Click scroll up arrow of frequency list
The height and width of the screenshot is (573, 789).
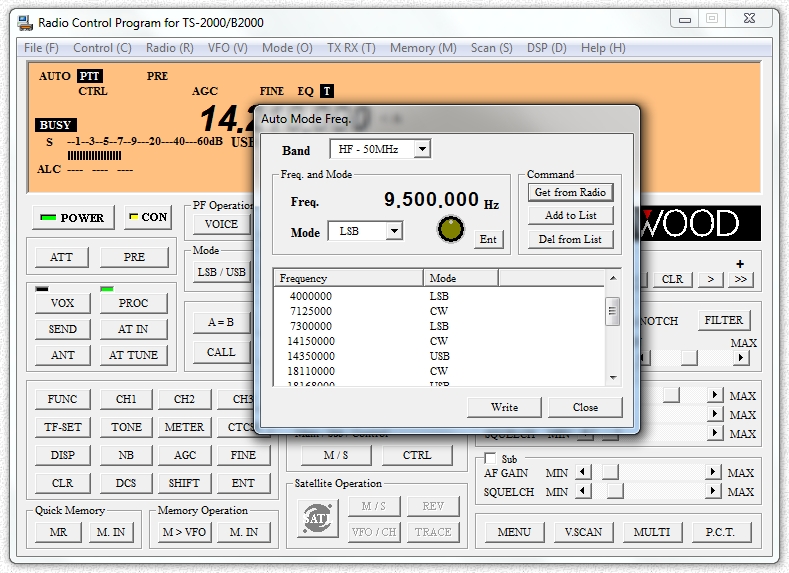click(612, 278)
